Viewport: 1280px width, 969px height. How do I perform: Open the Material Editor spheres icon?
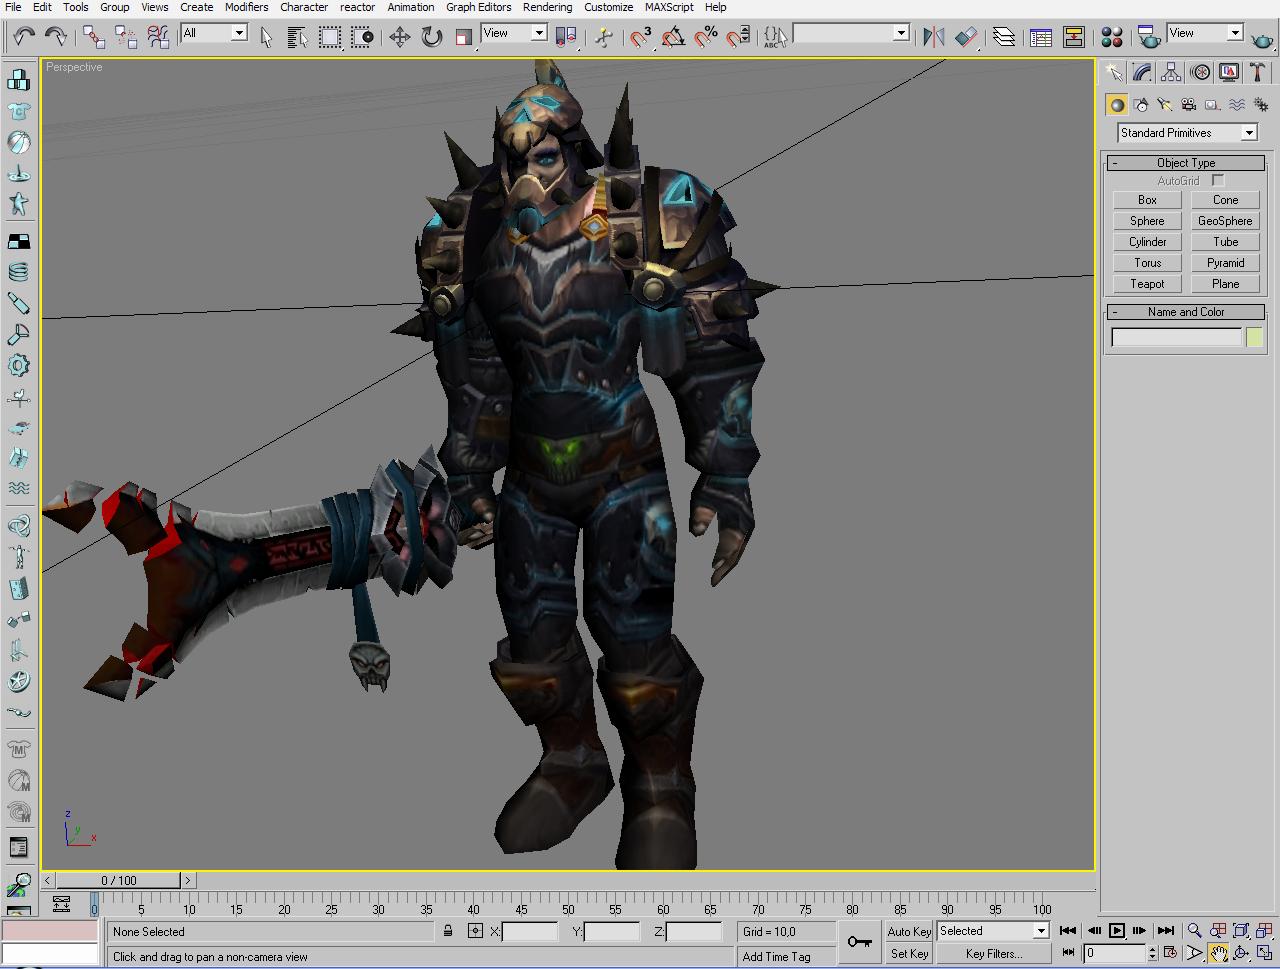(x=1111, y=37)
